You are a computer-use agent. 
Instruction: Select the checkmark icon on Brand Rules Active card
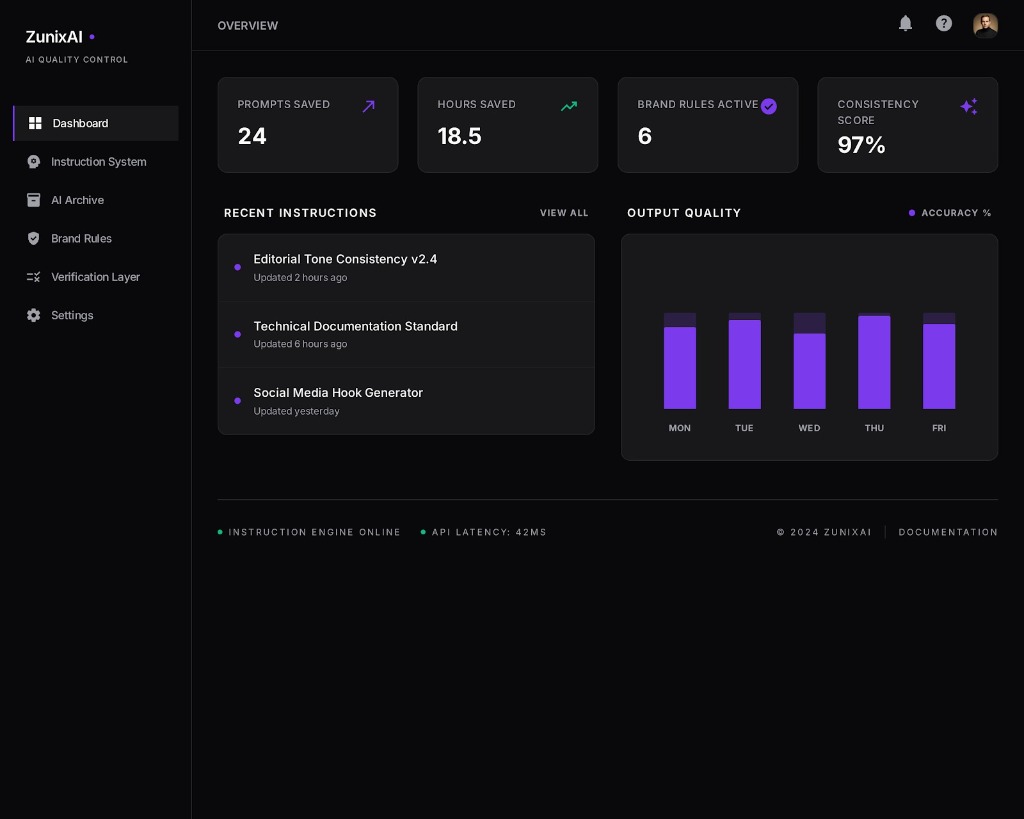click(x=769, y=106)
